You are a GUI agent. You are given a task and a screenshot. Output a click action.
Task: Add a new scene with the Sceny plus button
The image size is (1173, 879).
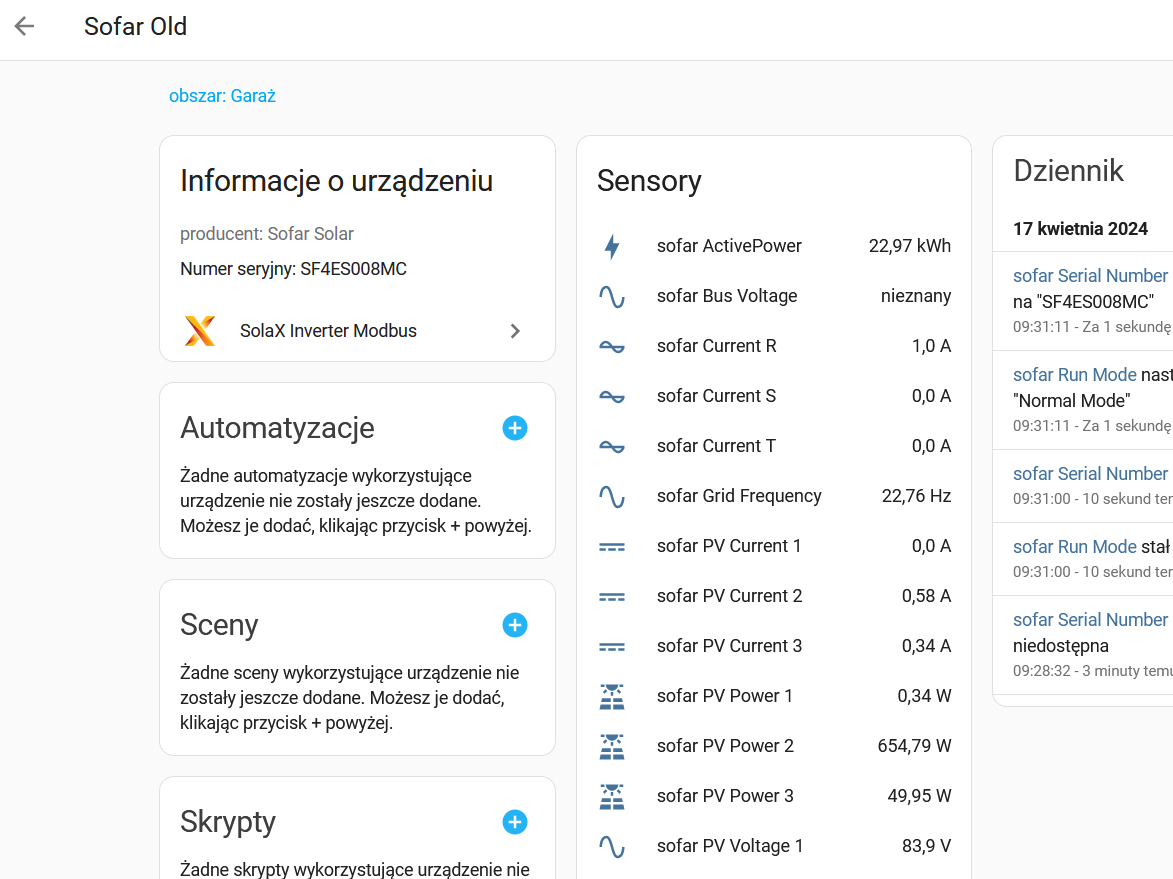click(x=515, y=625)
